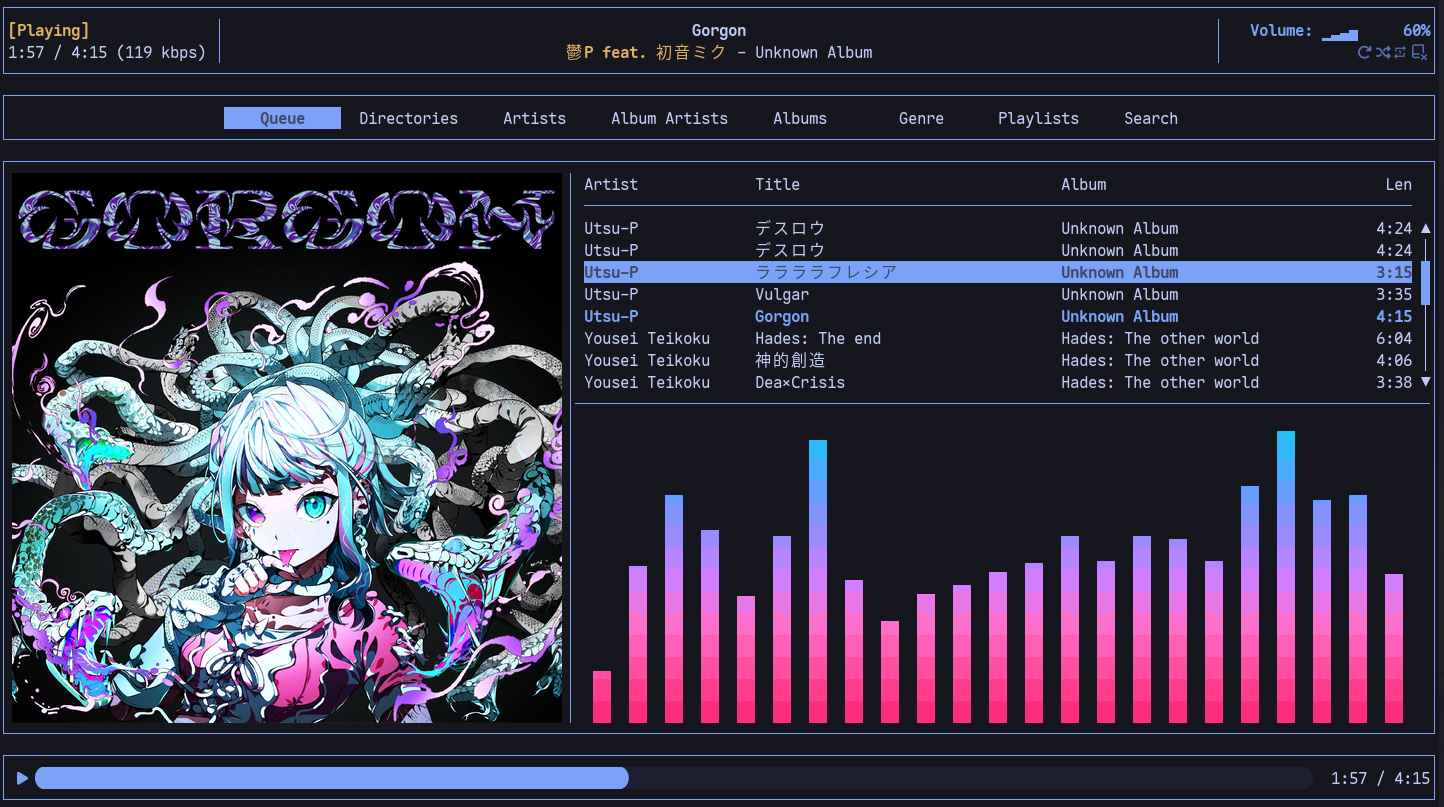Toggle repeat mode icon

(x=1364, y=53)
